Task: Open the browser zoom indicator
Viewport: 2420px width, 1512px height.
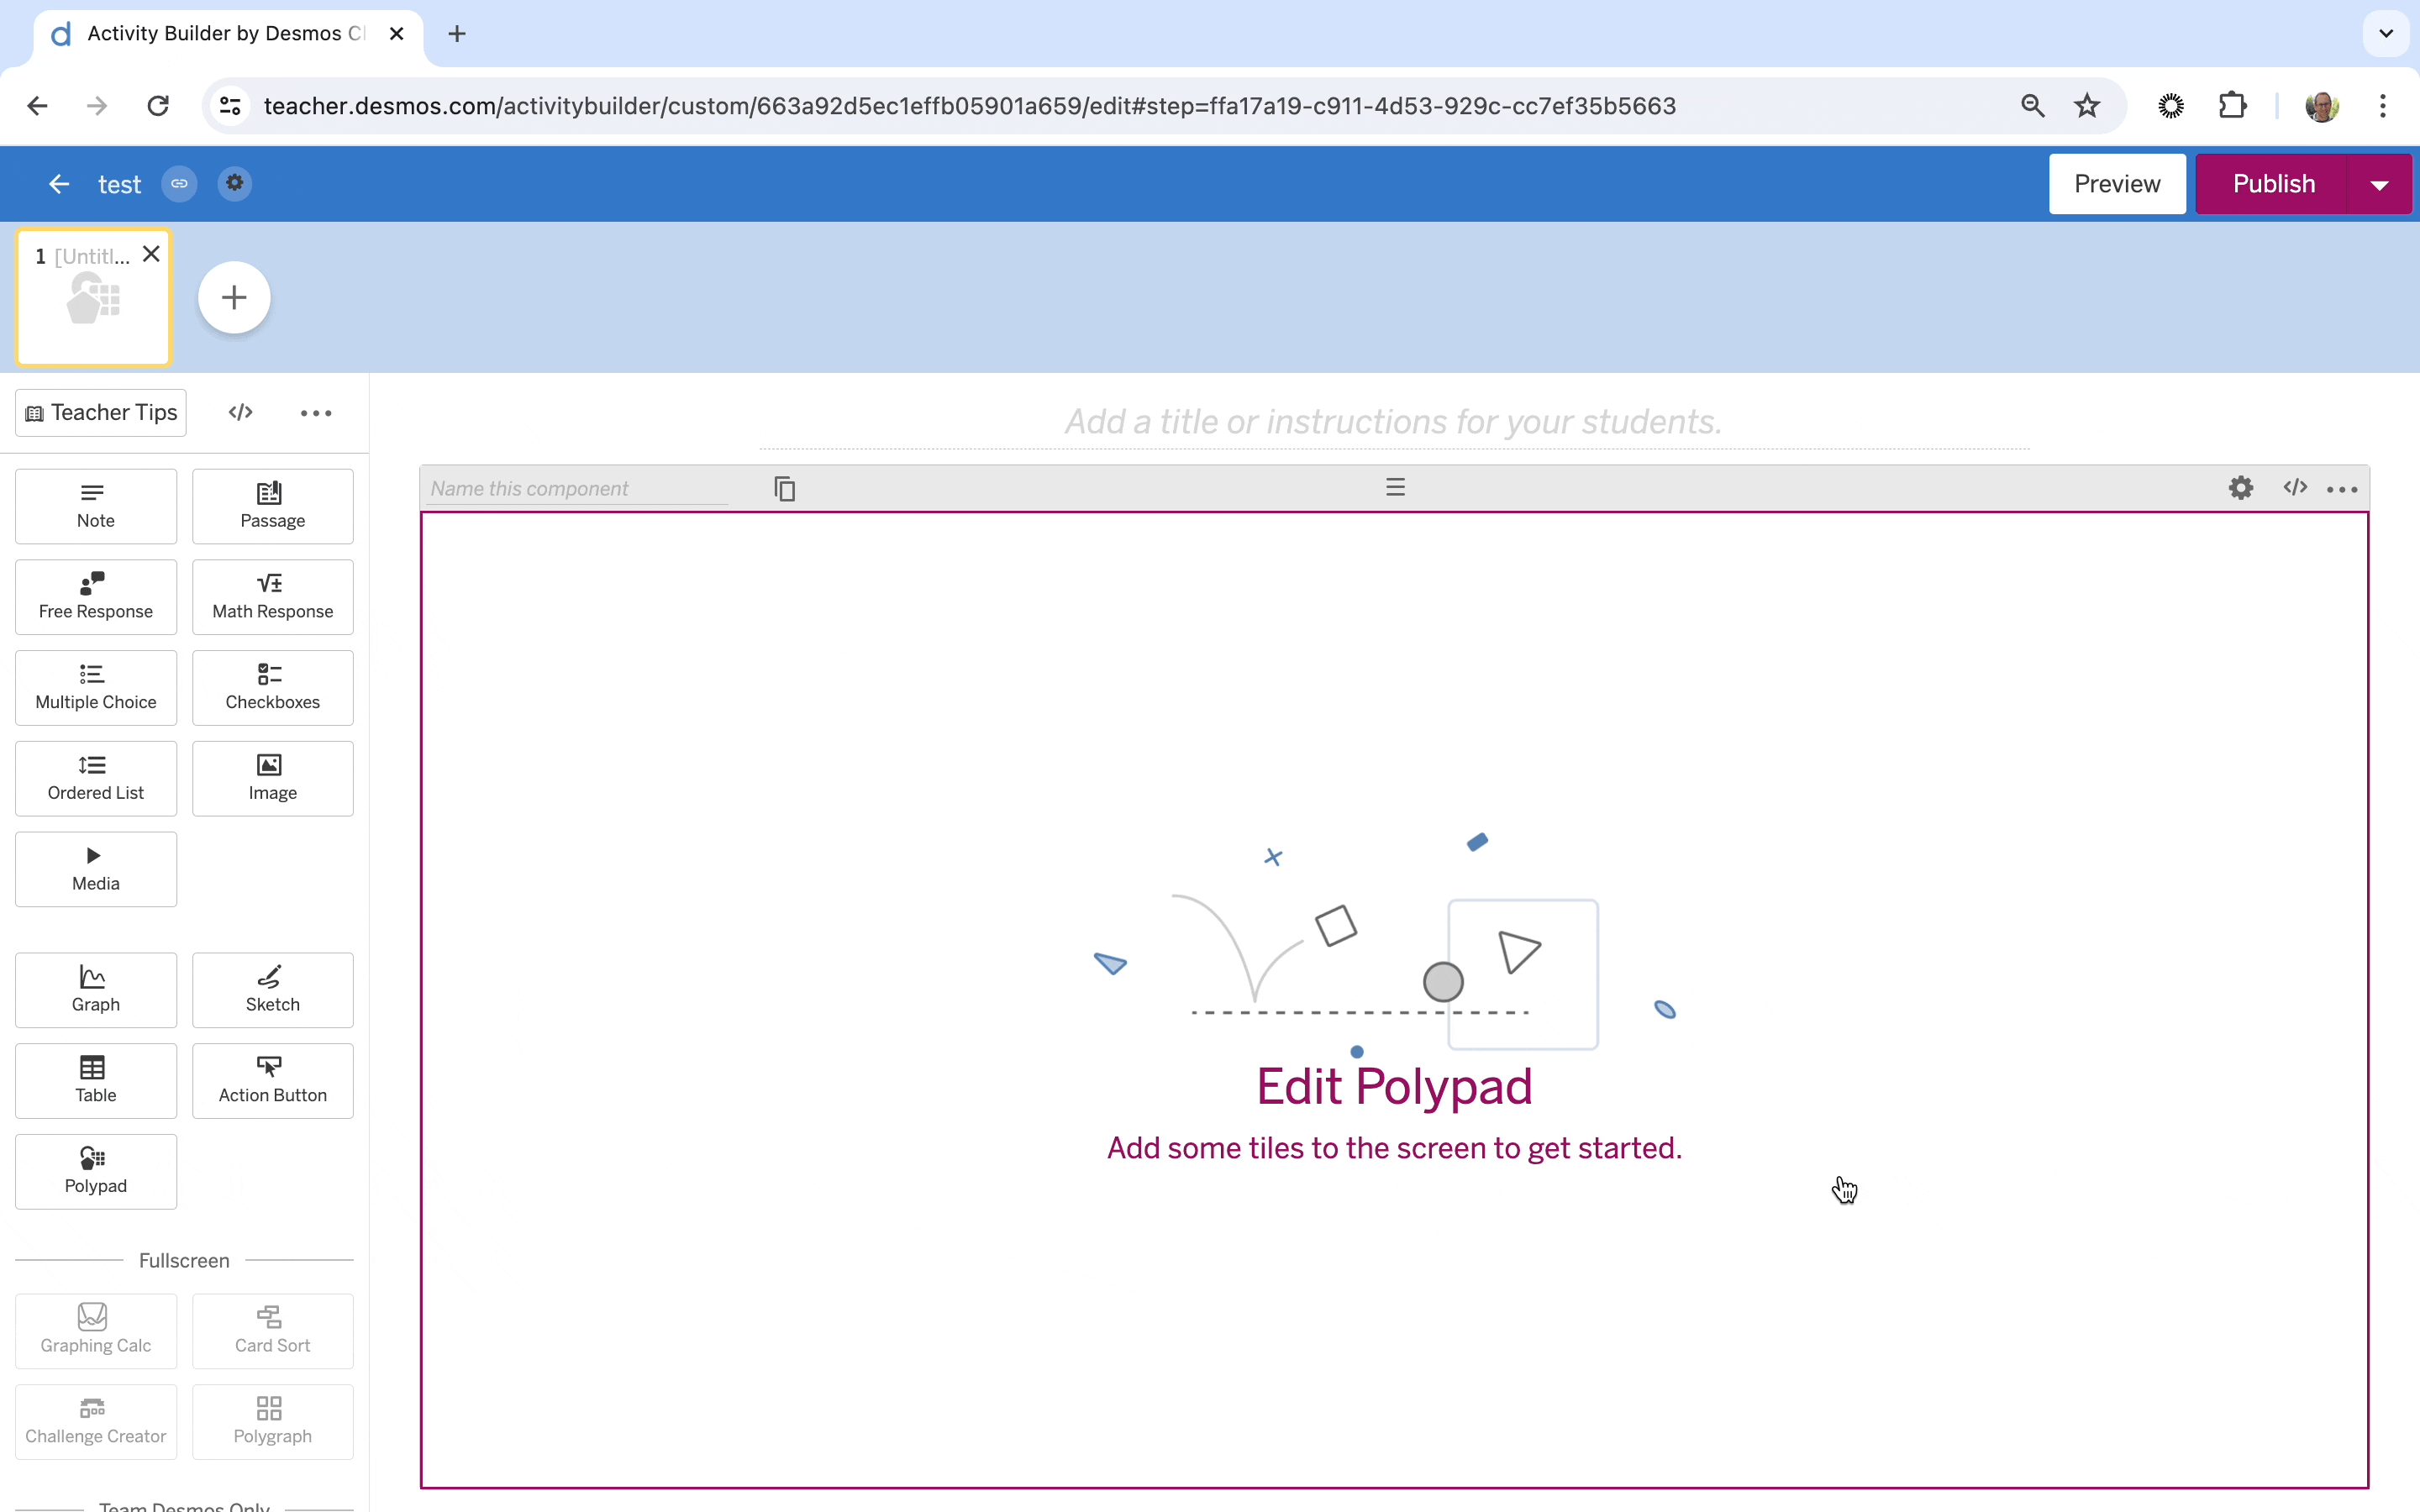Action: pos(2032,106)
